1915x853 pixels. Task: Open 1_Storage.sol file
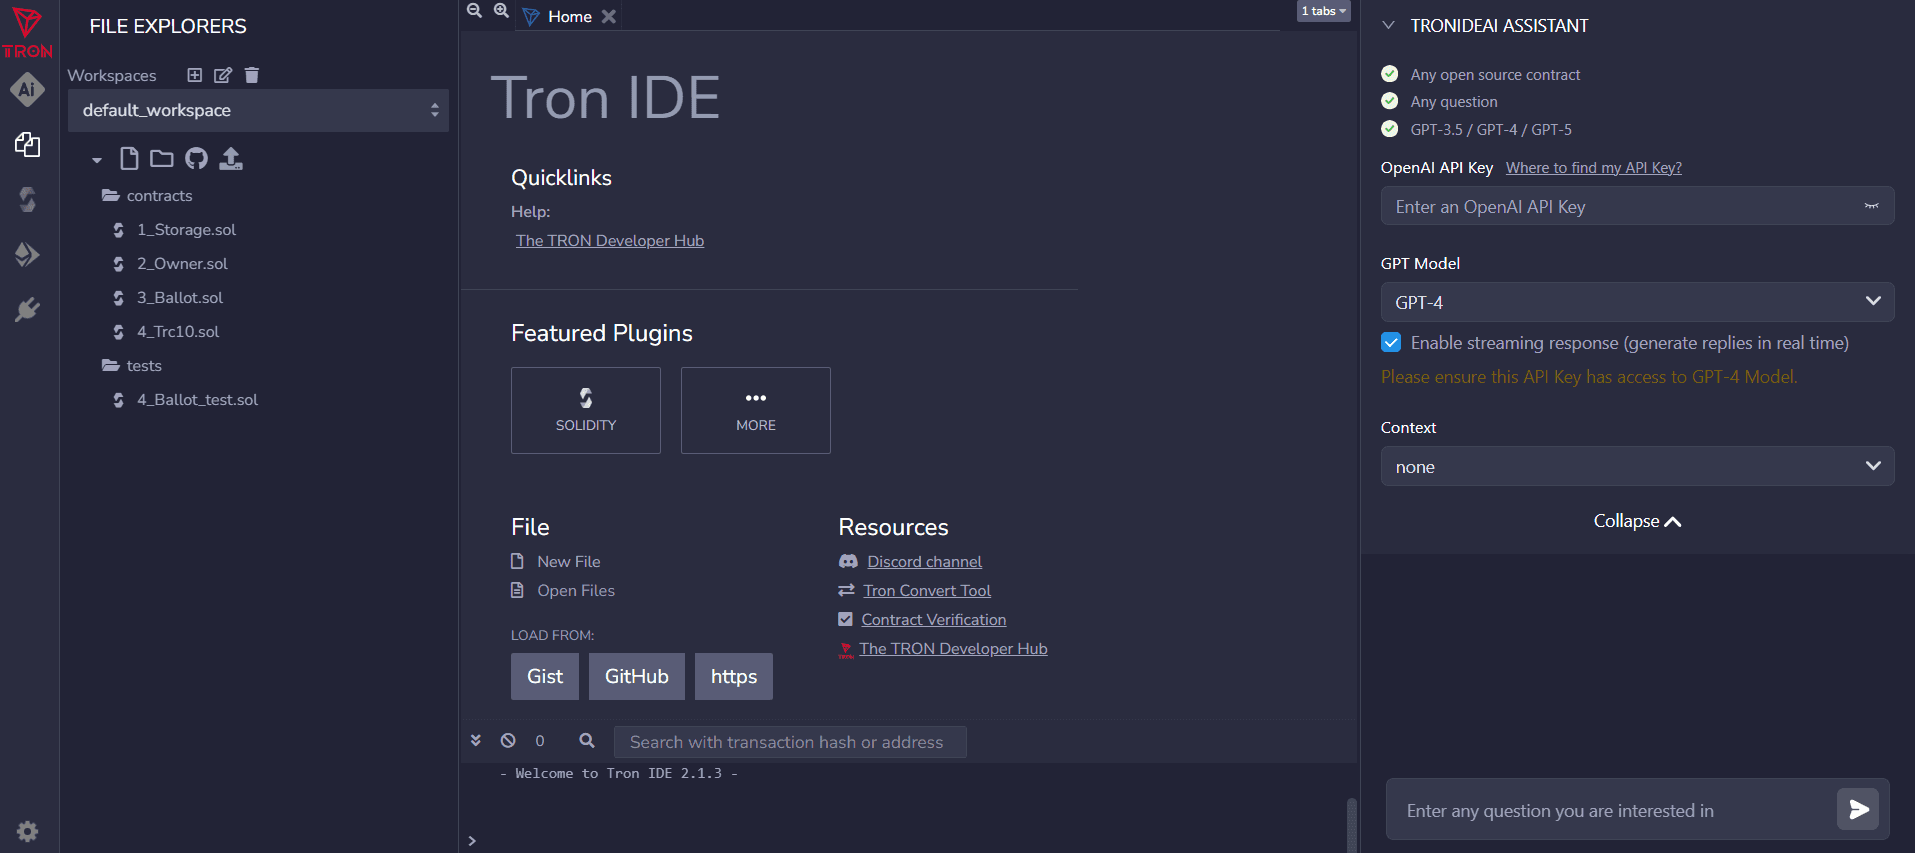coord(186,230)
